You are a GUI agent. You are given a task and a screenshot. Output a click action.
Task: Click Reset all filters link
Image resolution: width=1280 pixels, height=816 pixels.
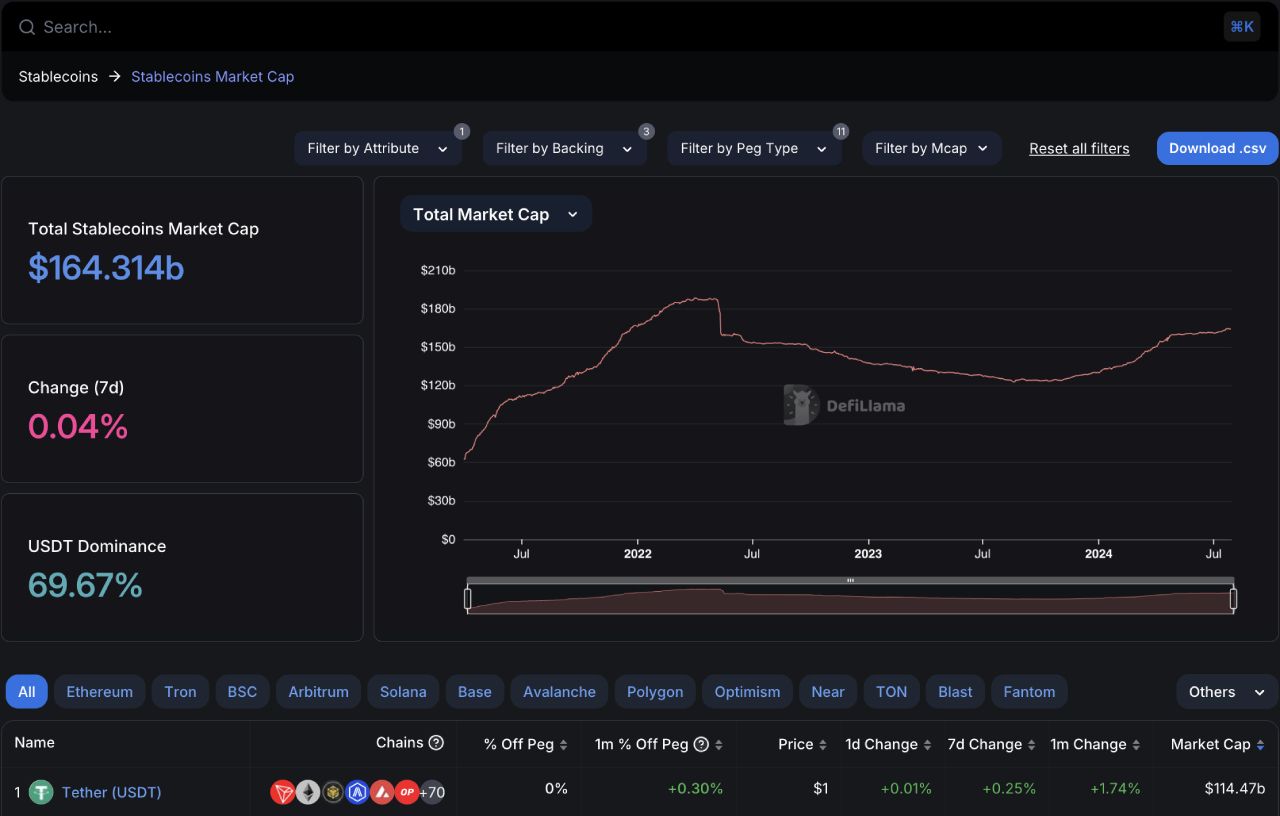pyautogui.click(x=1079, y=148)
